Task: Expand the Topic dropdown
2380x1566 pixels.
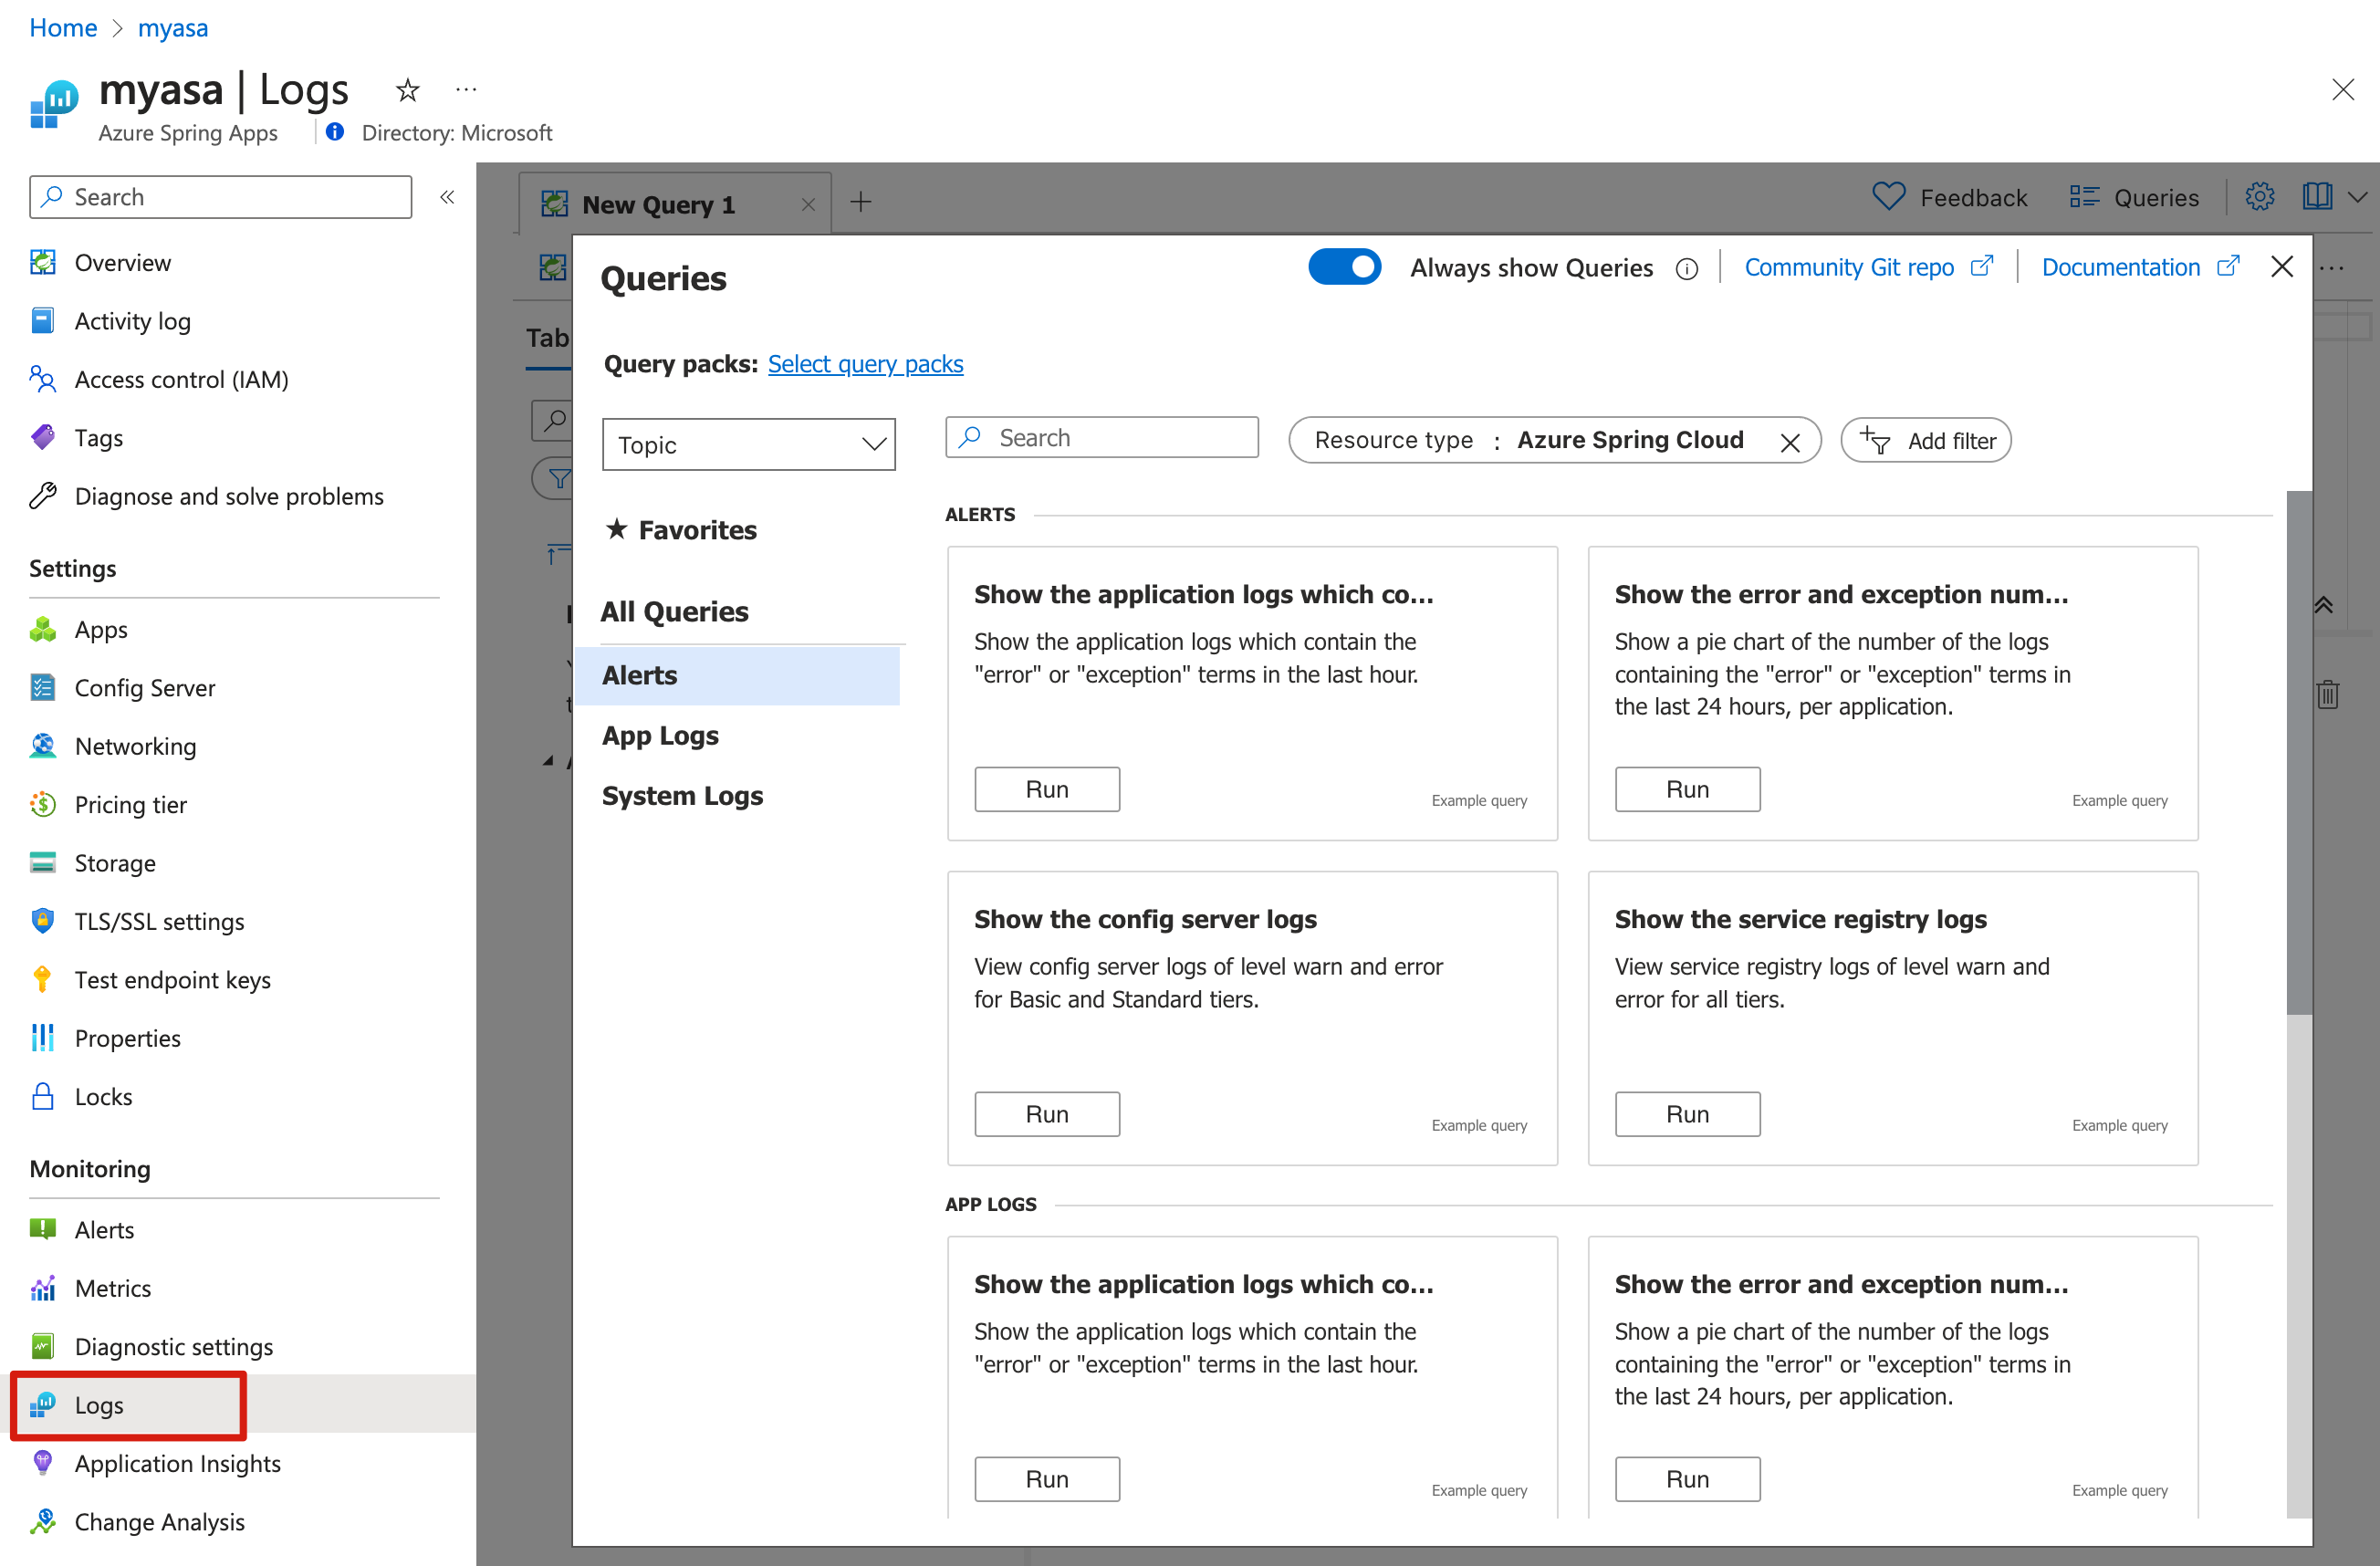Action: coord(748,444)
